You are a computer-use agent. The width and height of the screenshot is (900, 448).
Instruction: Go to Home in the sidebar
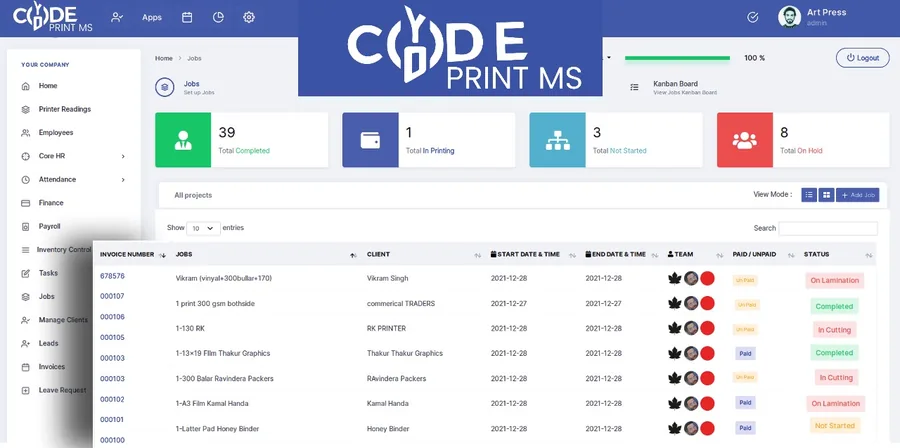[x=48, y=85]
